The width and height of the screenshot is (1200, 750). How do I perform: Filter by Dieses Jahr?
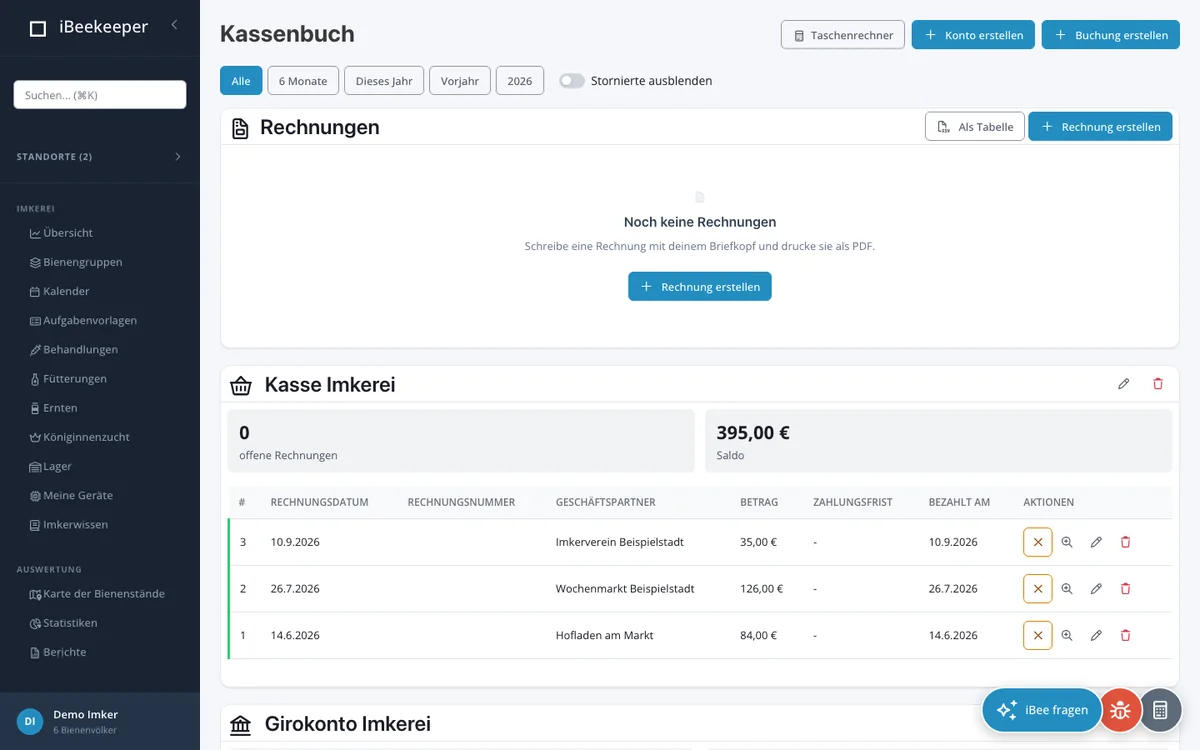pyautogui.click(x=384, y=81)
